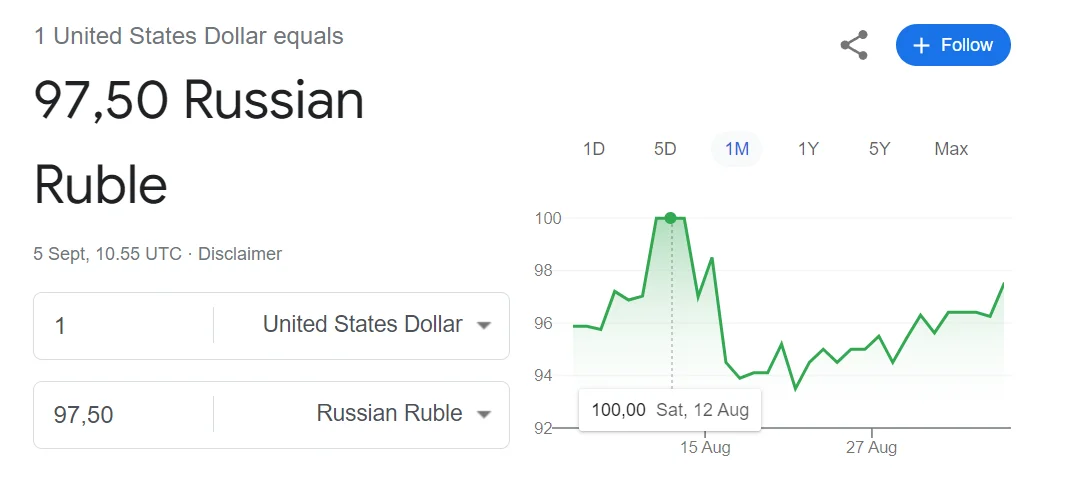The width and height of the screenshot is (1070, 479).
Task: Click the US Dollar amount input field
Action: (120, 326)
